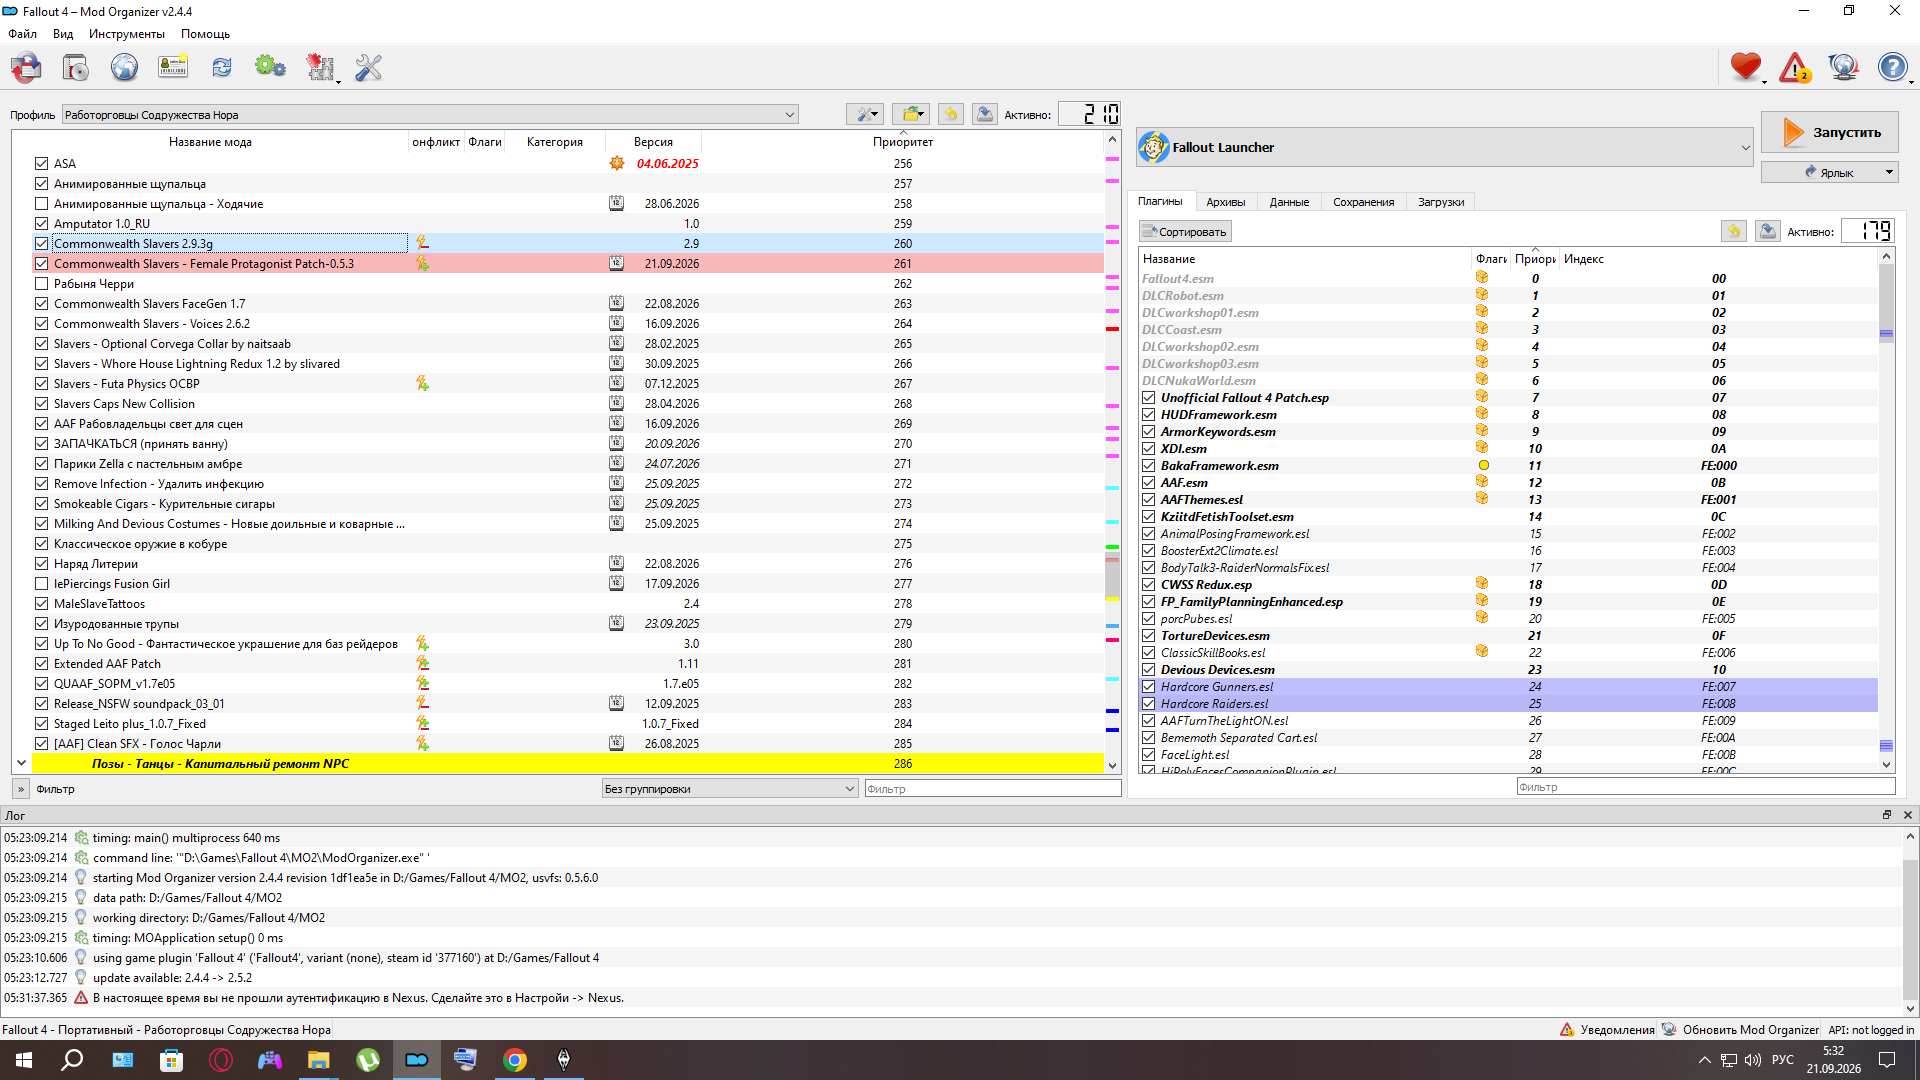1920x1080 pixels.
Task: Open the Инструменты menu
Action: [126, 34]
